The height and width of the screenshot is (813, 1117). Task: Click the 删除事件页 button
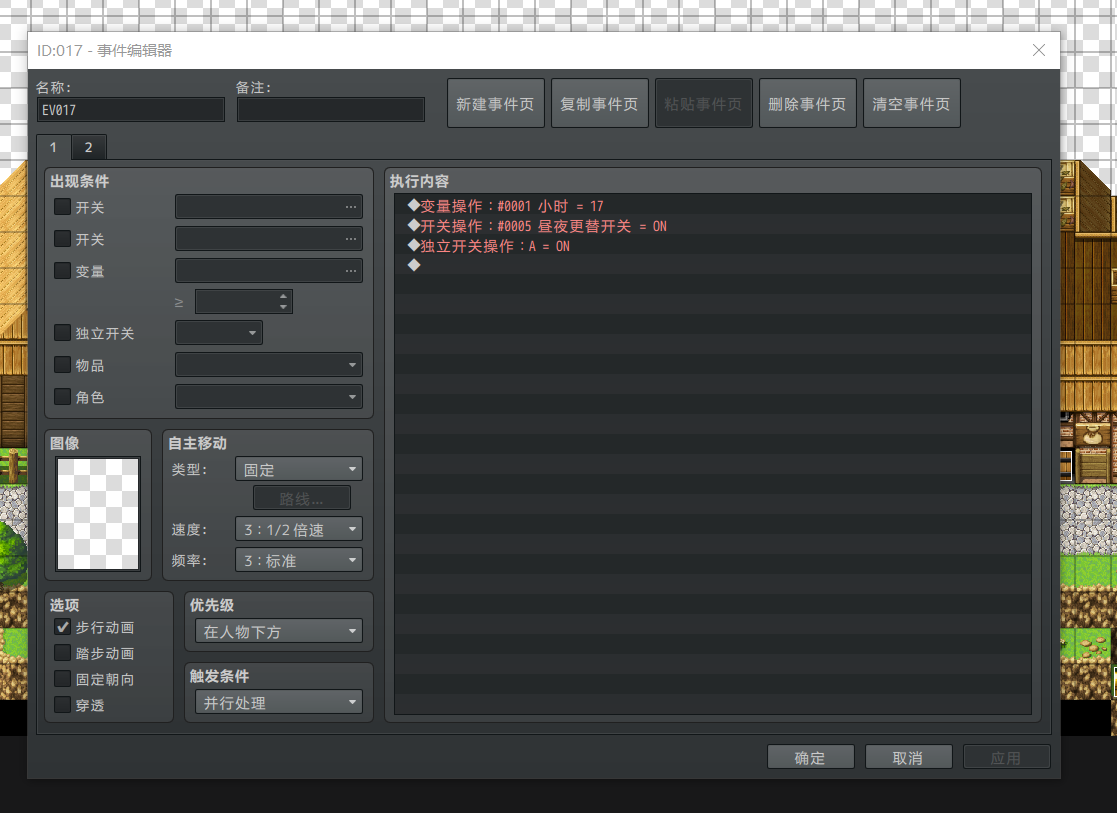click(808, 103)
